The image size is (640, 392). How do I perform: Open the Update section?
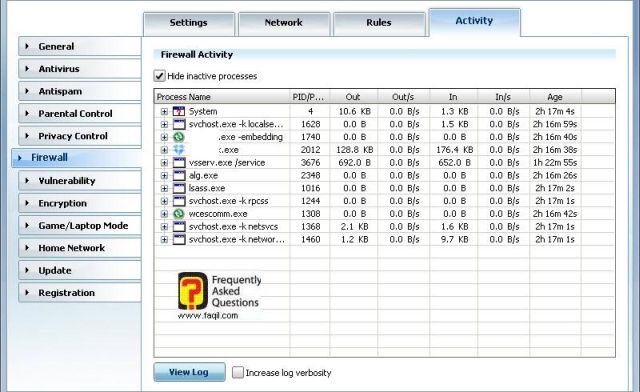pos(80,270)
